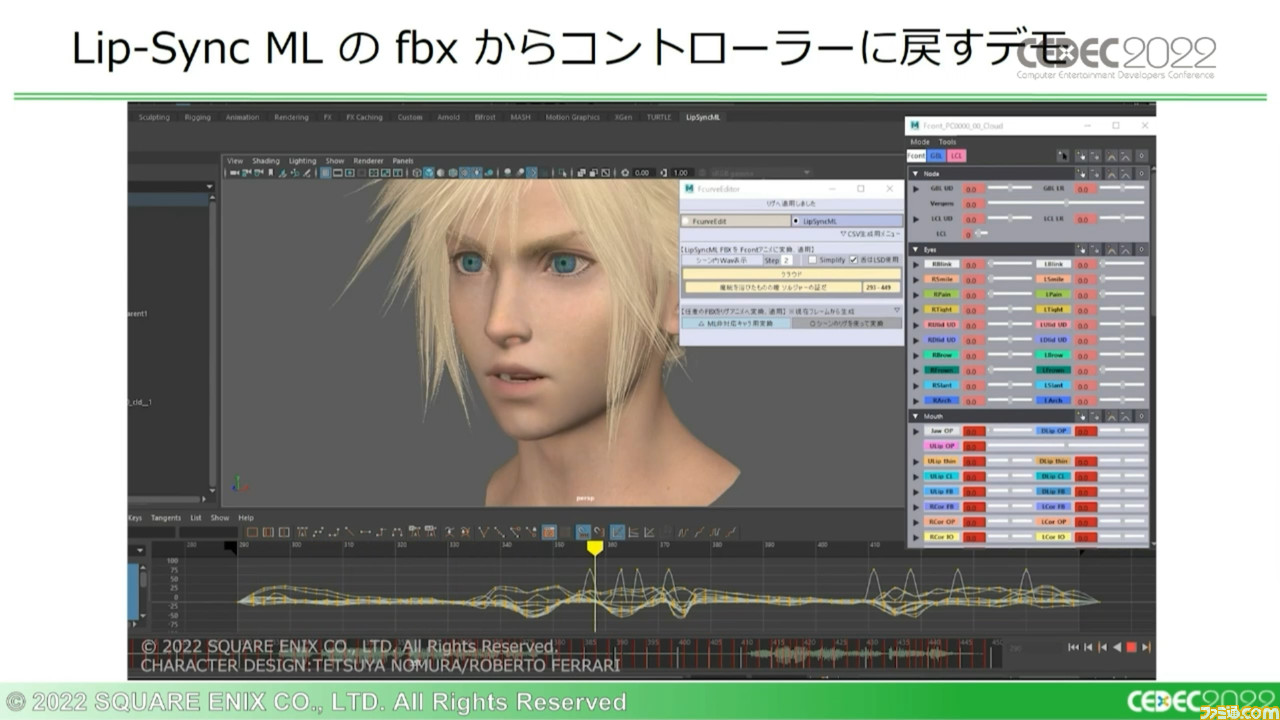The image size is (1280, 720).
Task: Collapse the Mouth section in Fcont window
Action: click(x=915, y=416)
